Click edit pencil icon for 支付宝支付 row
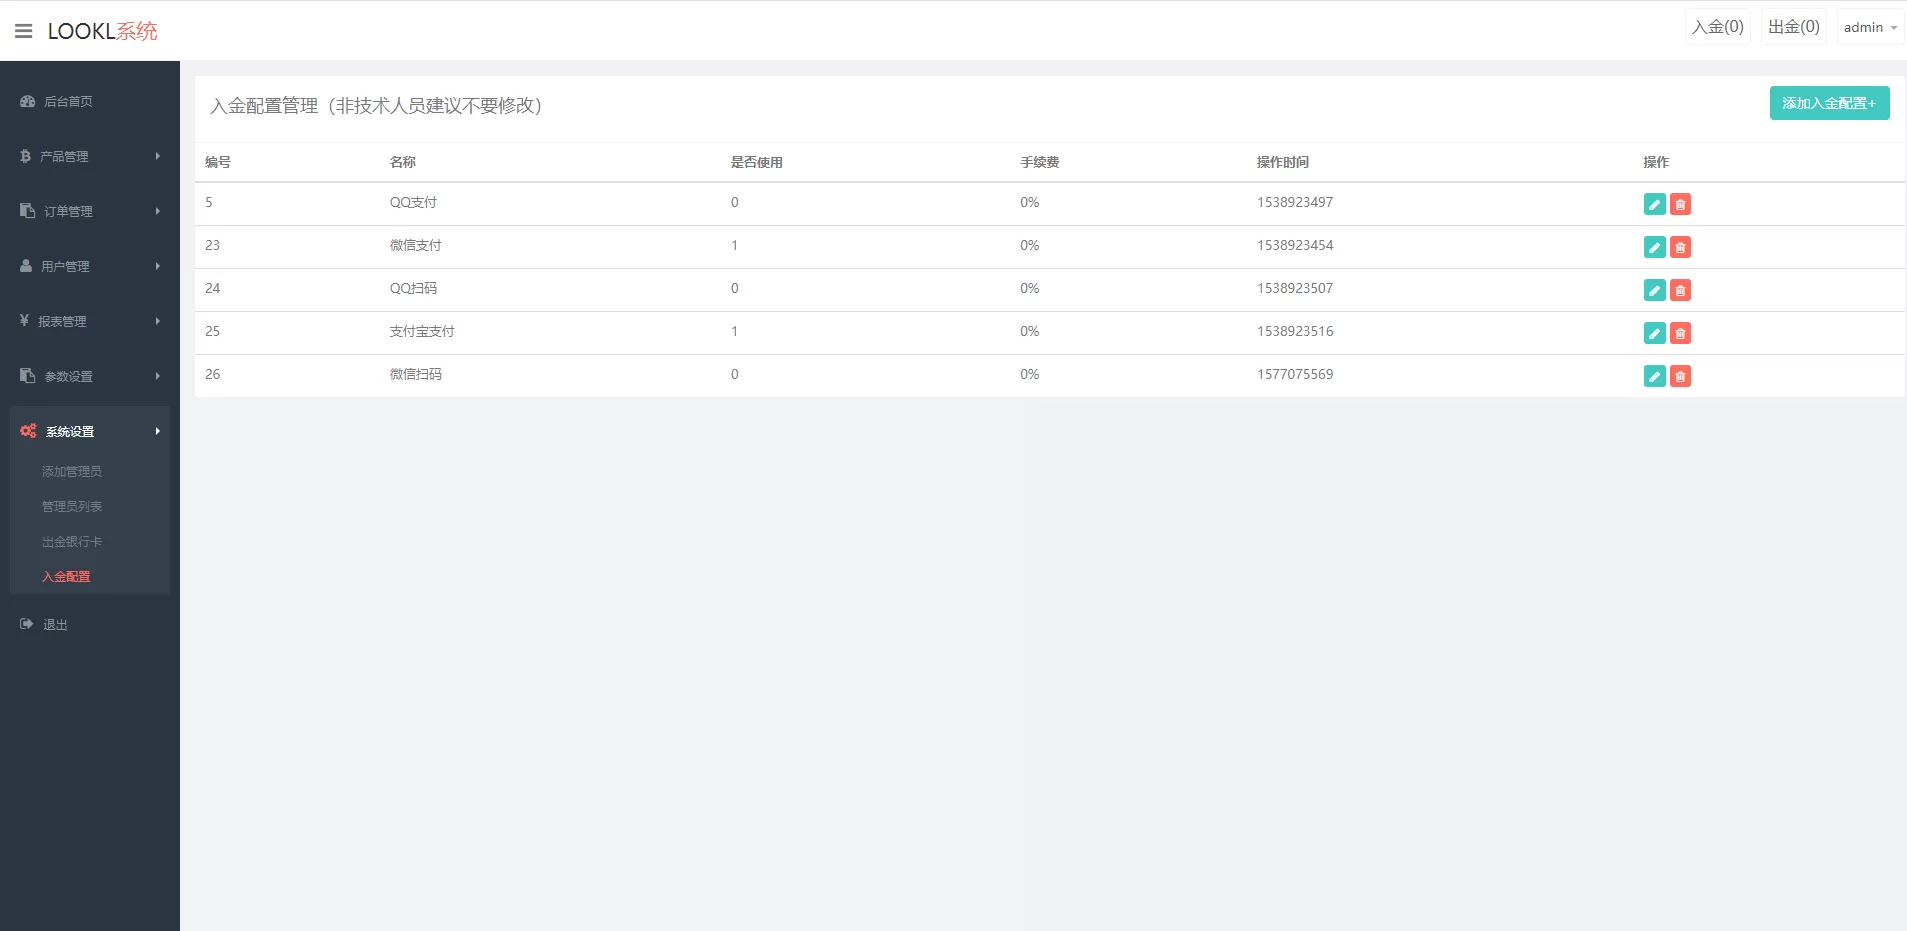The height and width of the screenshot is (931, 1907). pyautogui.click(x=1654, y=333)
